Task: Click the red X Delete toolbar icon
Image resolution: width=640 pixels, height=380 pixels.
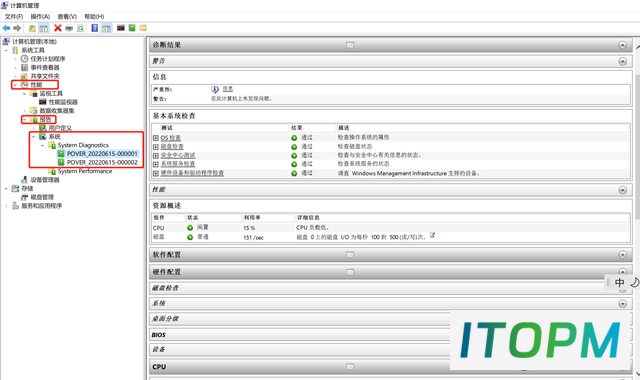Action: click(x=58, y=28)
